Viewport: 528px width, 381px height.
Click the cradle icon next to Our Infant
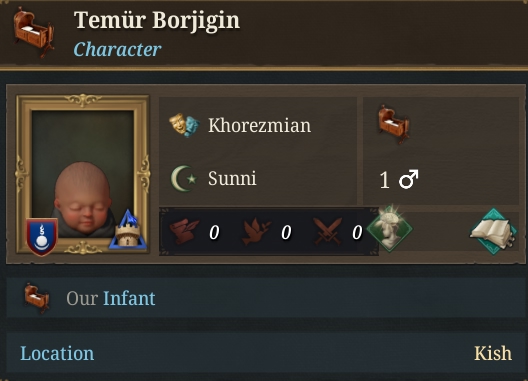[37, 298]
